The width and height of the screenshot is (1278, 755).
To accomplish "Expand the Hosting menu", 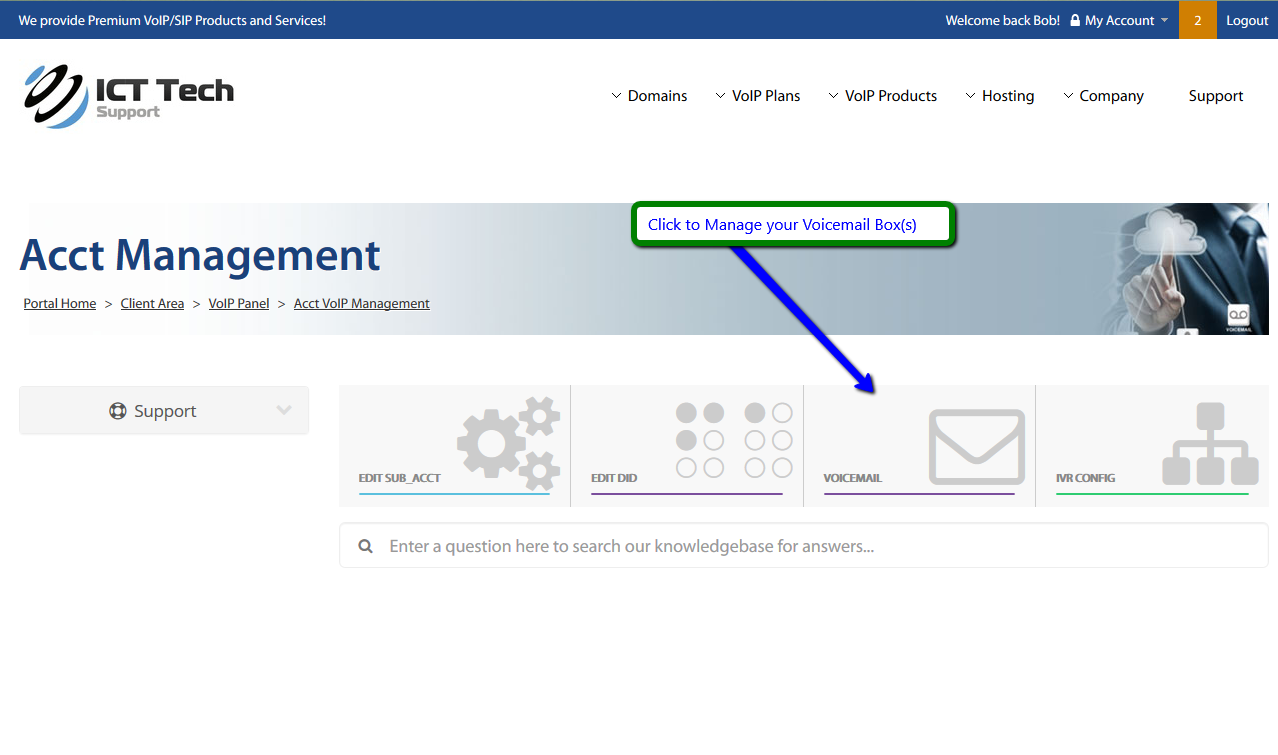I will coord(1000,96).
